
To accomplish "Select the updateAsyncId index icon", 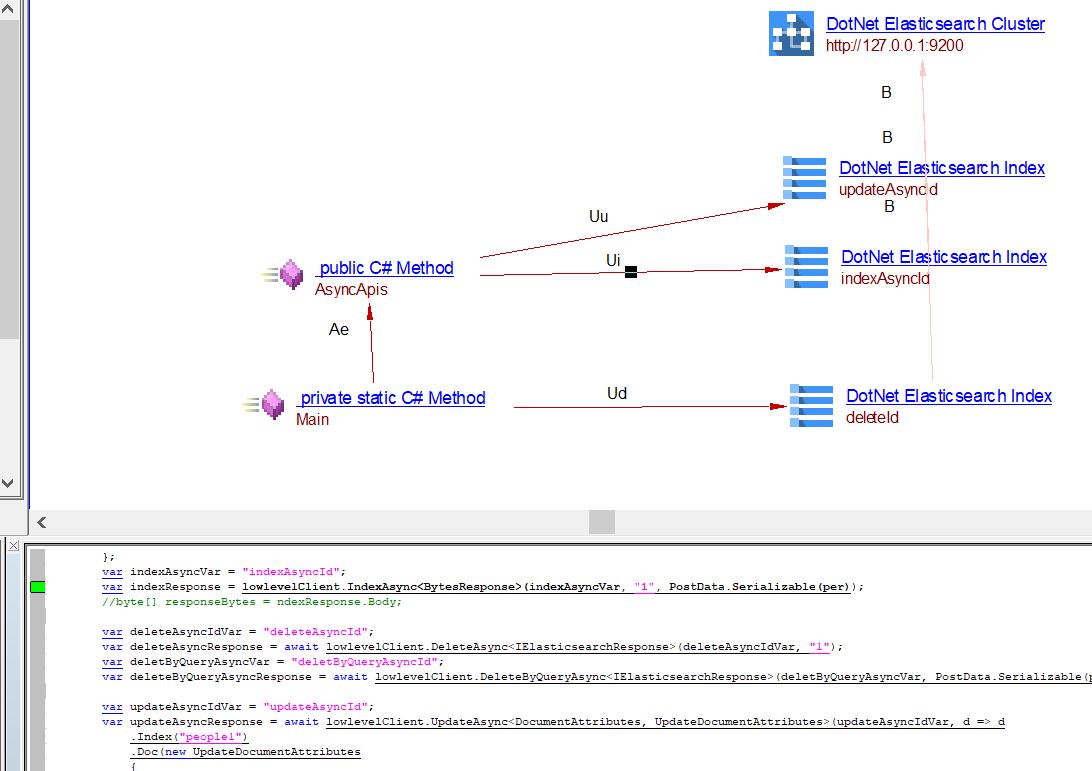I will [805, 177].
